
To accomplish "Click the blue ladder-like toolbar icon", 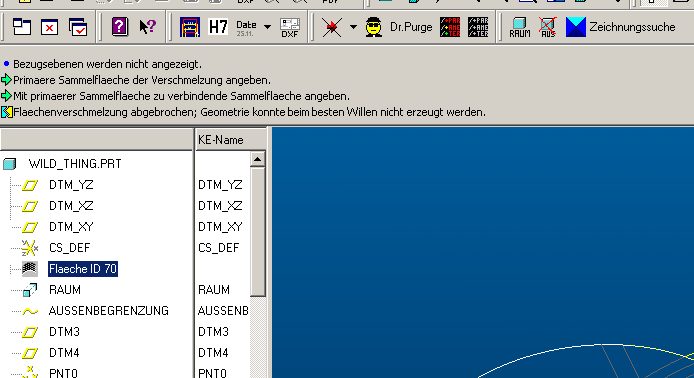I will 190,27.
